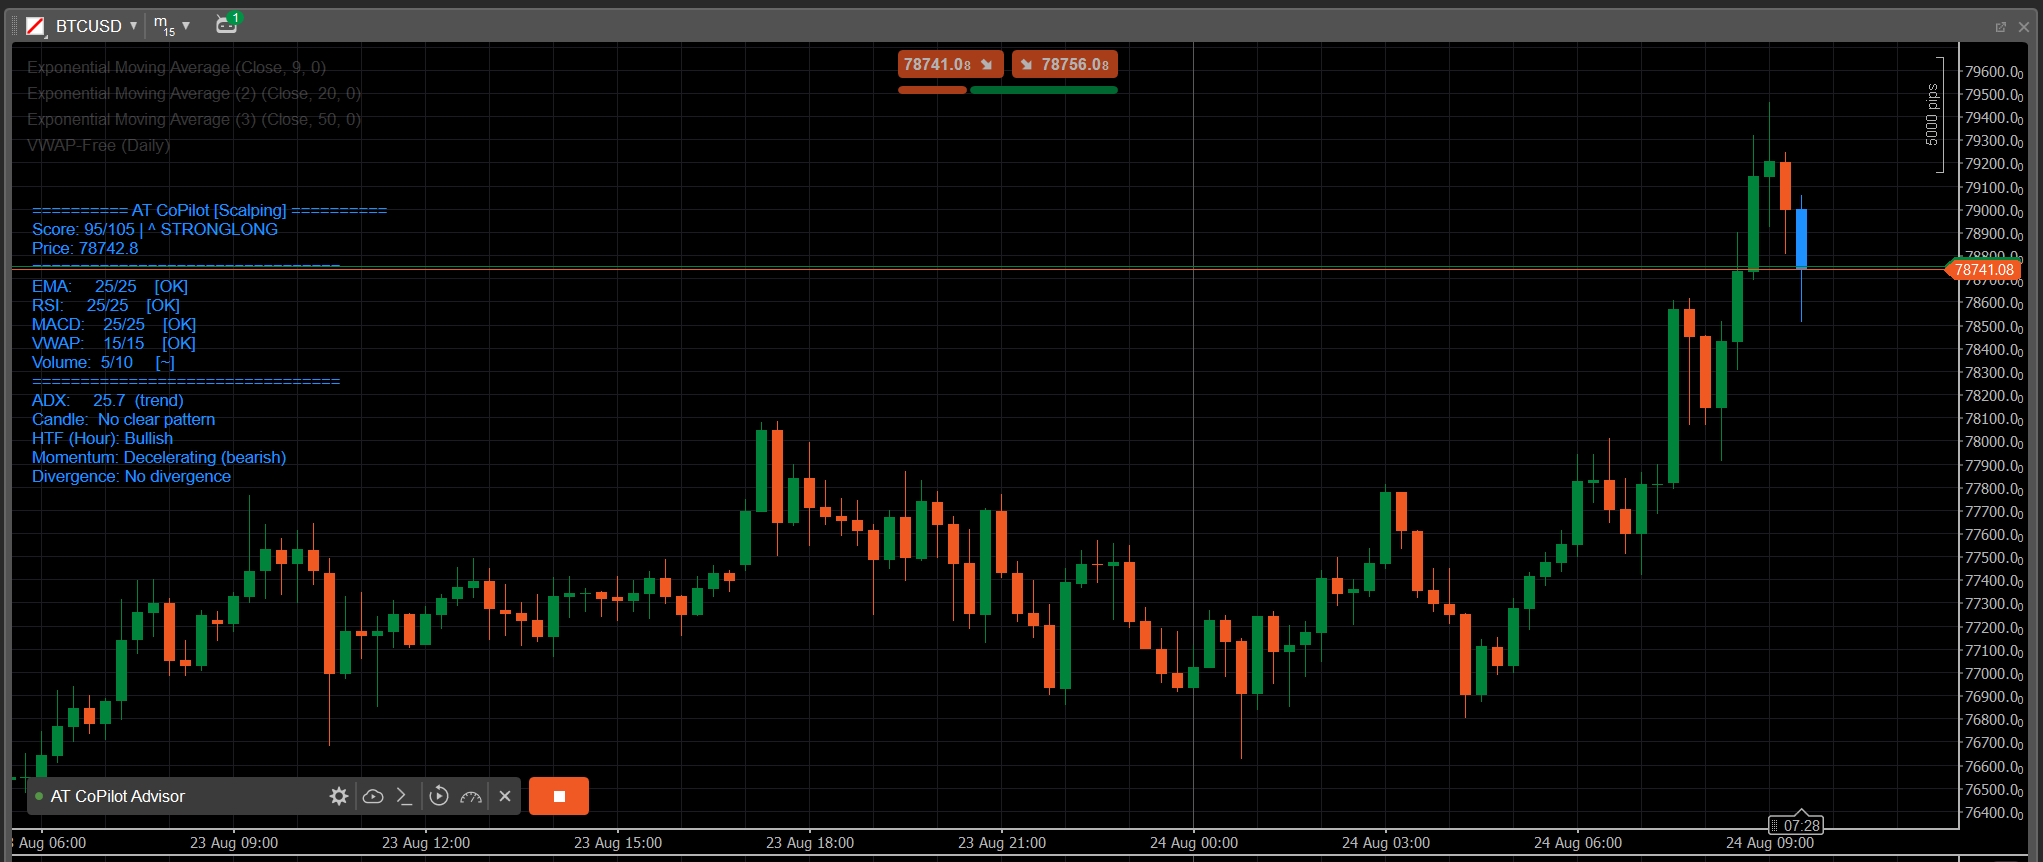This screenshot has width=2043, height=862.
Task: Click the ADX: 25.7 (trend) row
Action: (108, 400)
